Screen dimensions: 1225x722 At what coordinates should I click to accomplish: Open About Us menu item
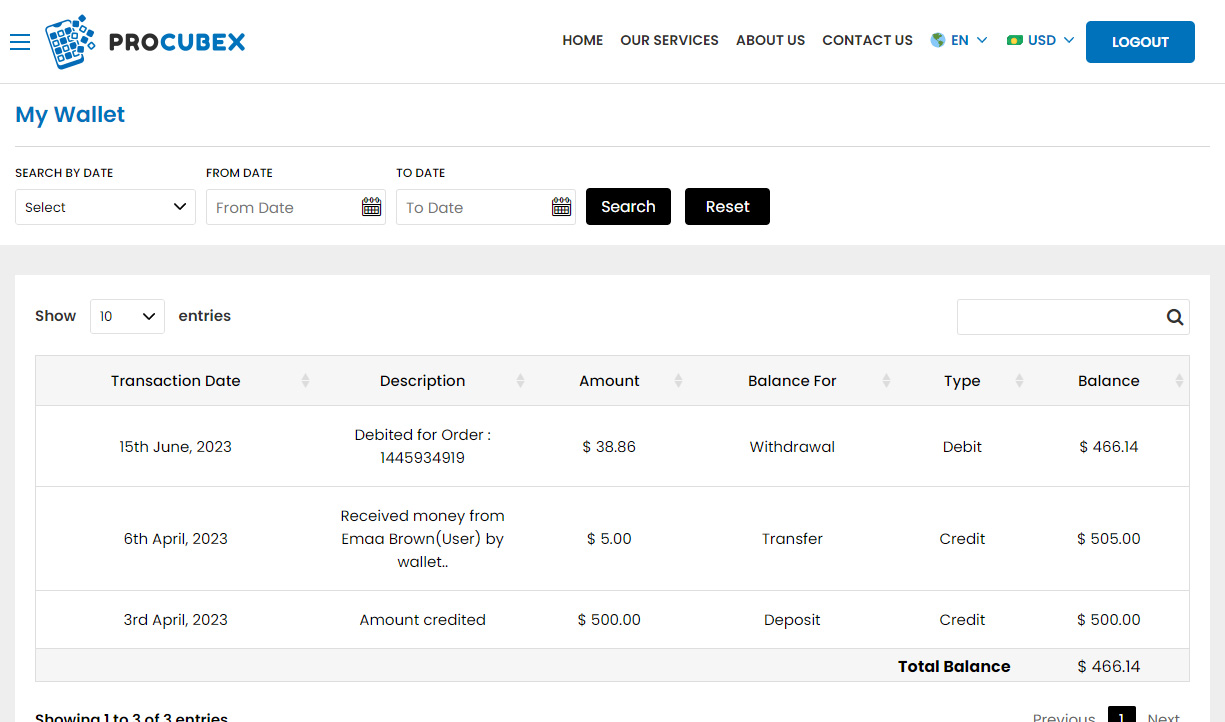(x=770, y=40)
